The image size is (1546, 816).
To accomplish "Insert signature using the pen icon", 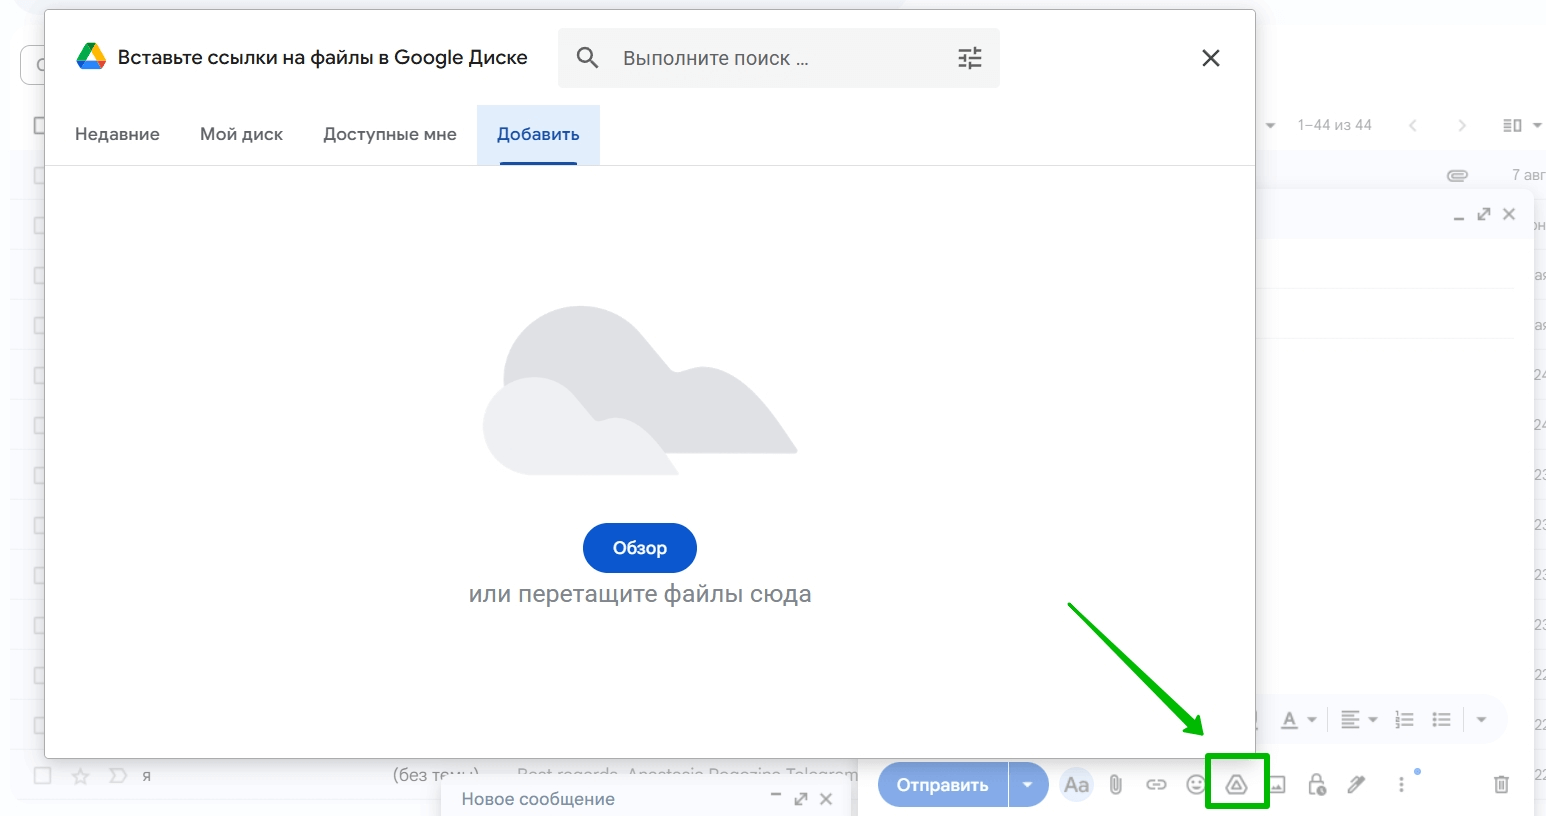I will pos(1356,785).
